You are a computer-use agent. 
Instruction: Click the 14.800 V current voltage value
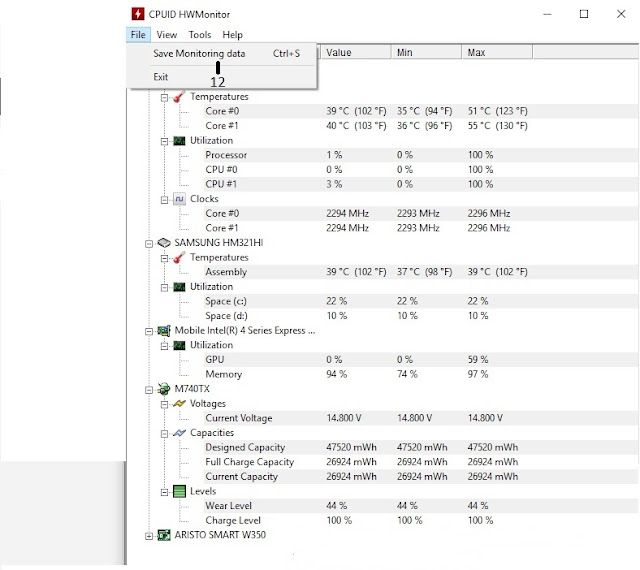[x=344, y=418]
